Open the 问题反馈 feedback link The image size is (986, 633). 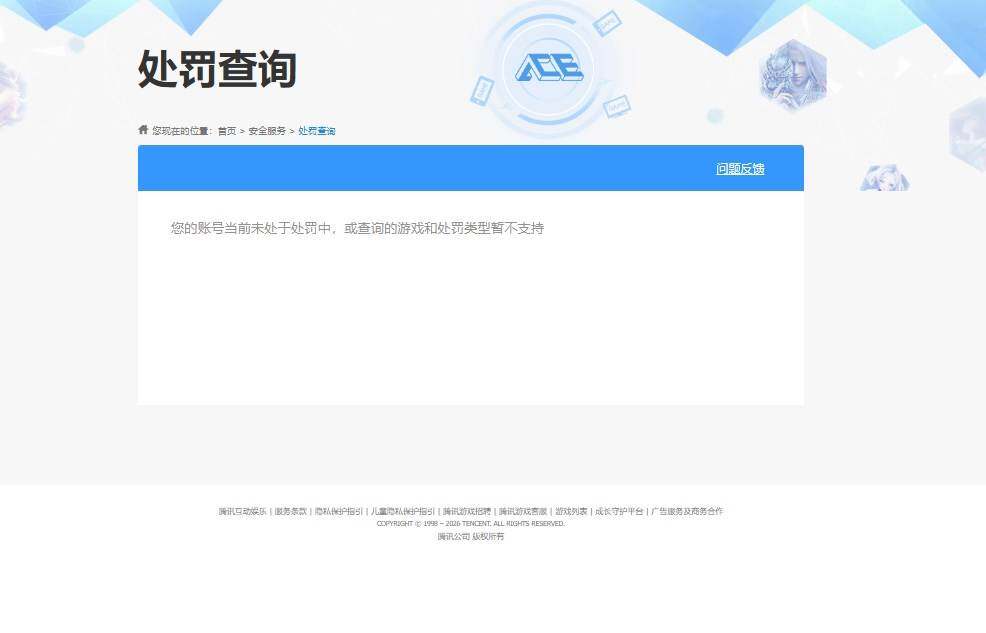click(x=741, y=168)
